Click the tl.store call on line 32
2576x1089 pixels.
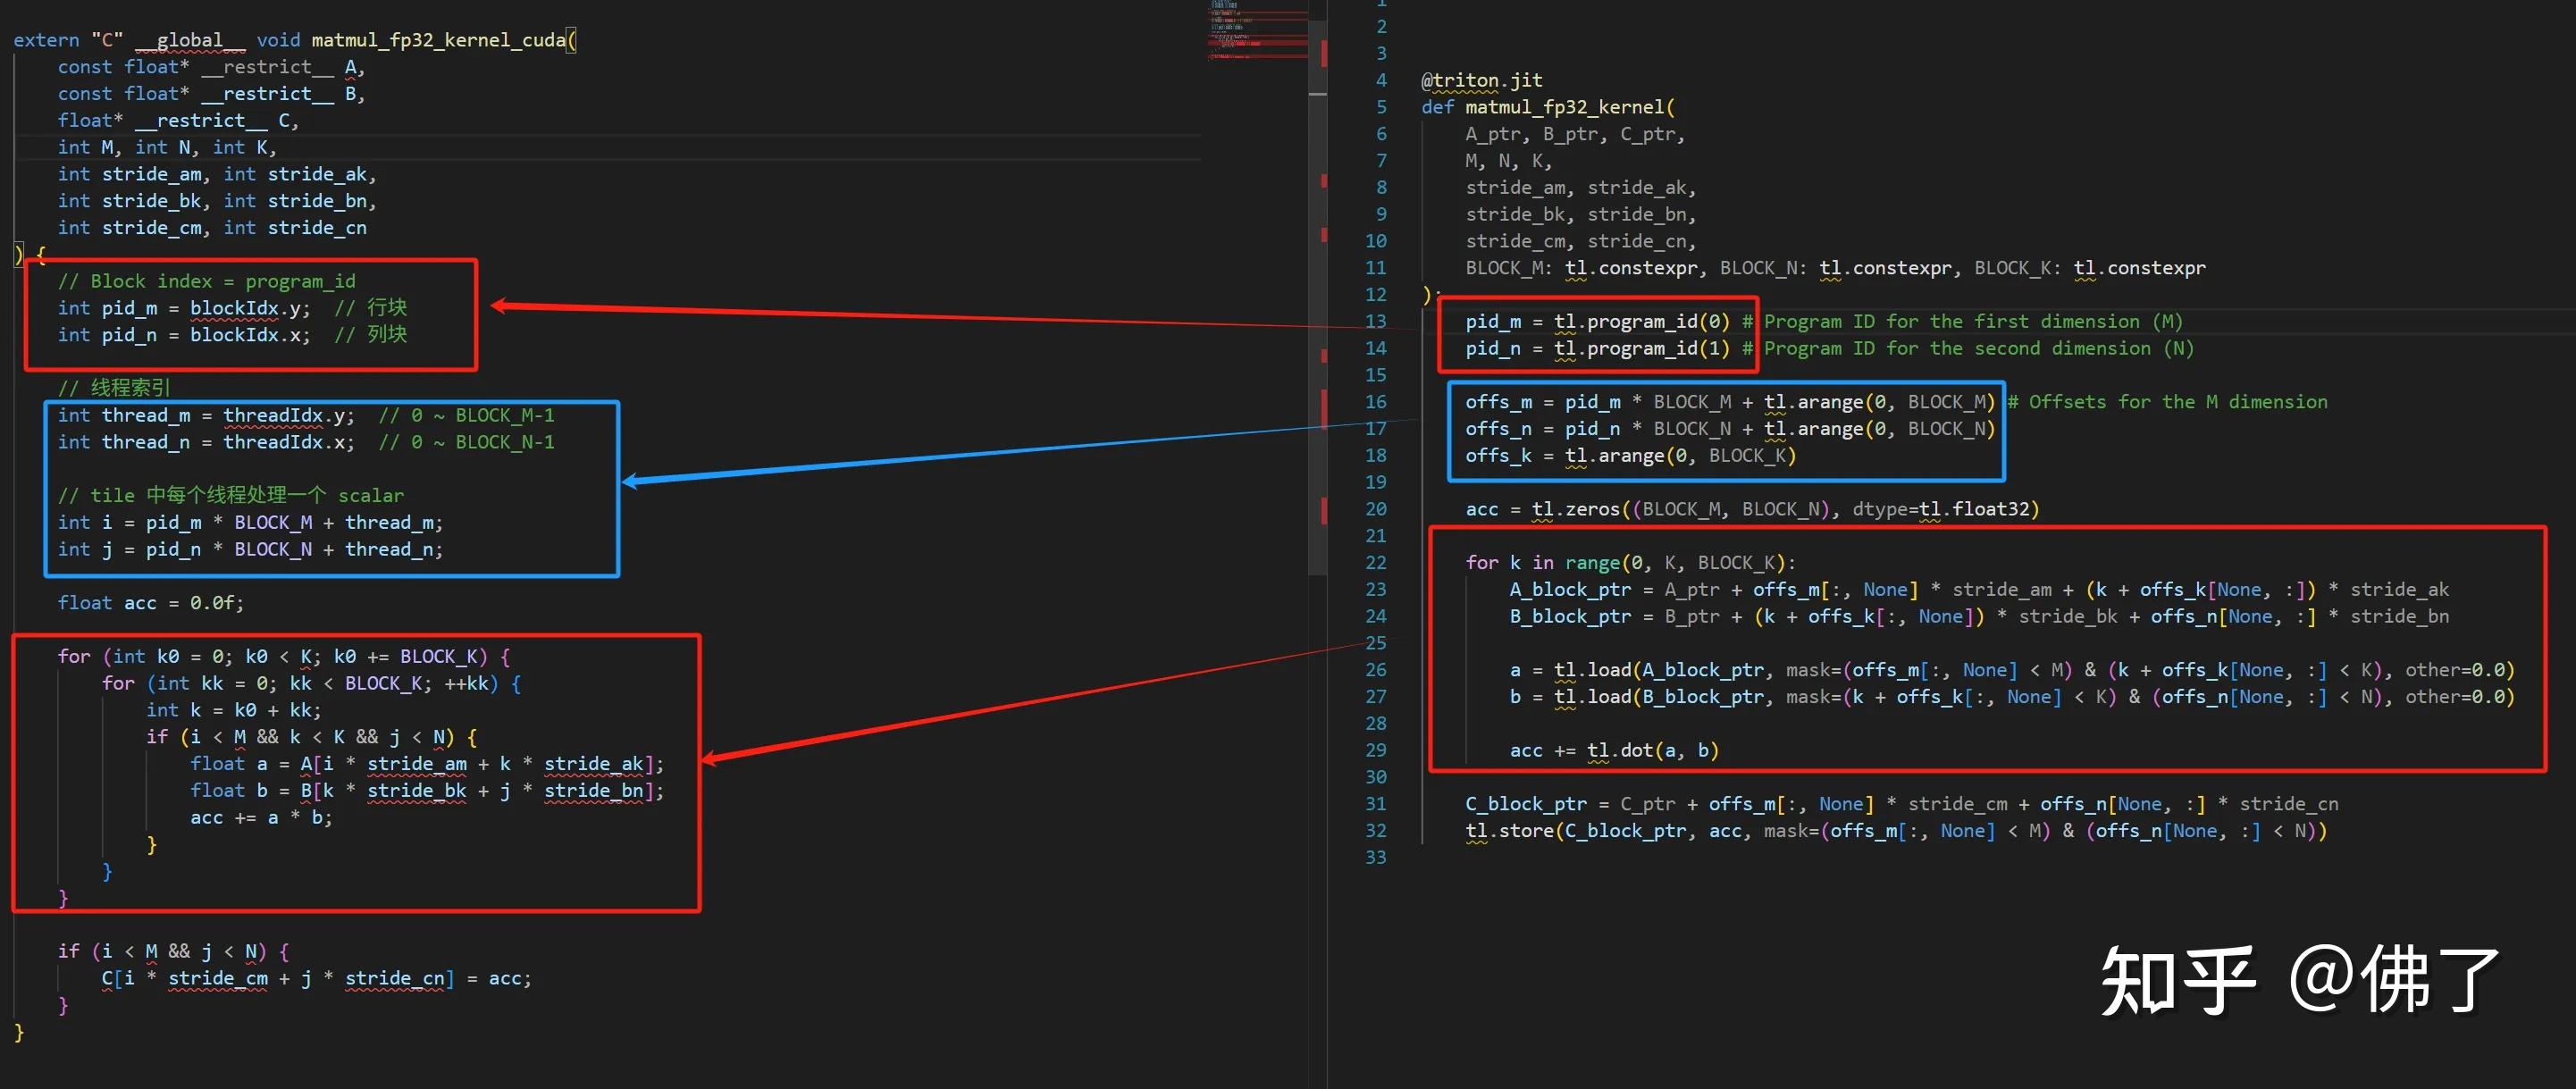[x=1510, y=831]
